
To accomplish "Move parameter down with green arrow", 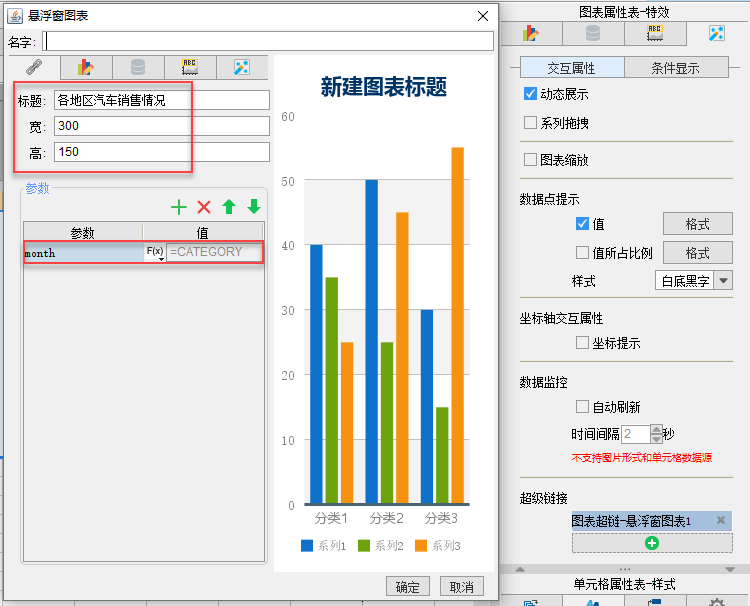I will pos(254,207).
